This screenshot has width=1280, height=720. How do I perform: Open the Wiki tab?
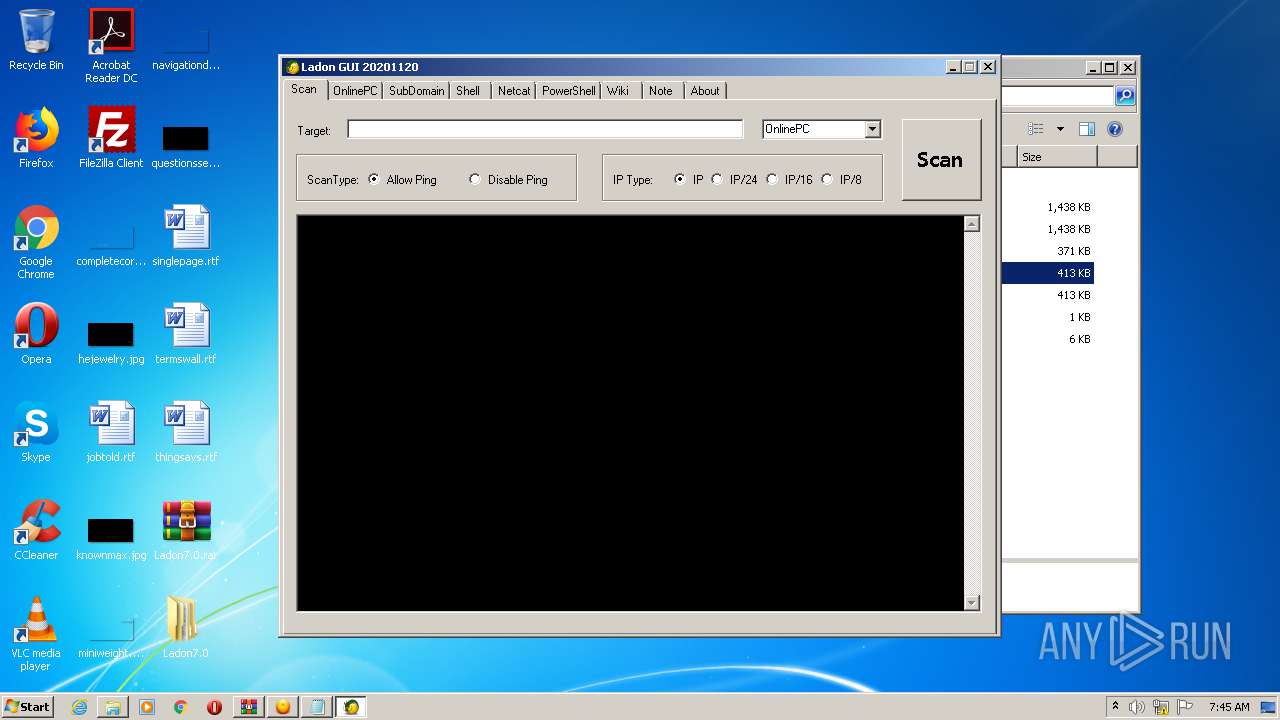[x=618, y=90]
